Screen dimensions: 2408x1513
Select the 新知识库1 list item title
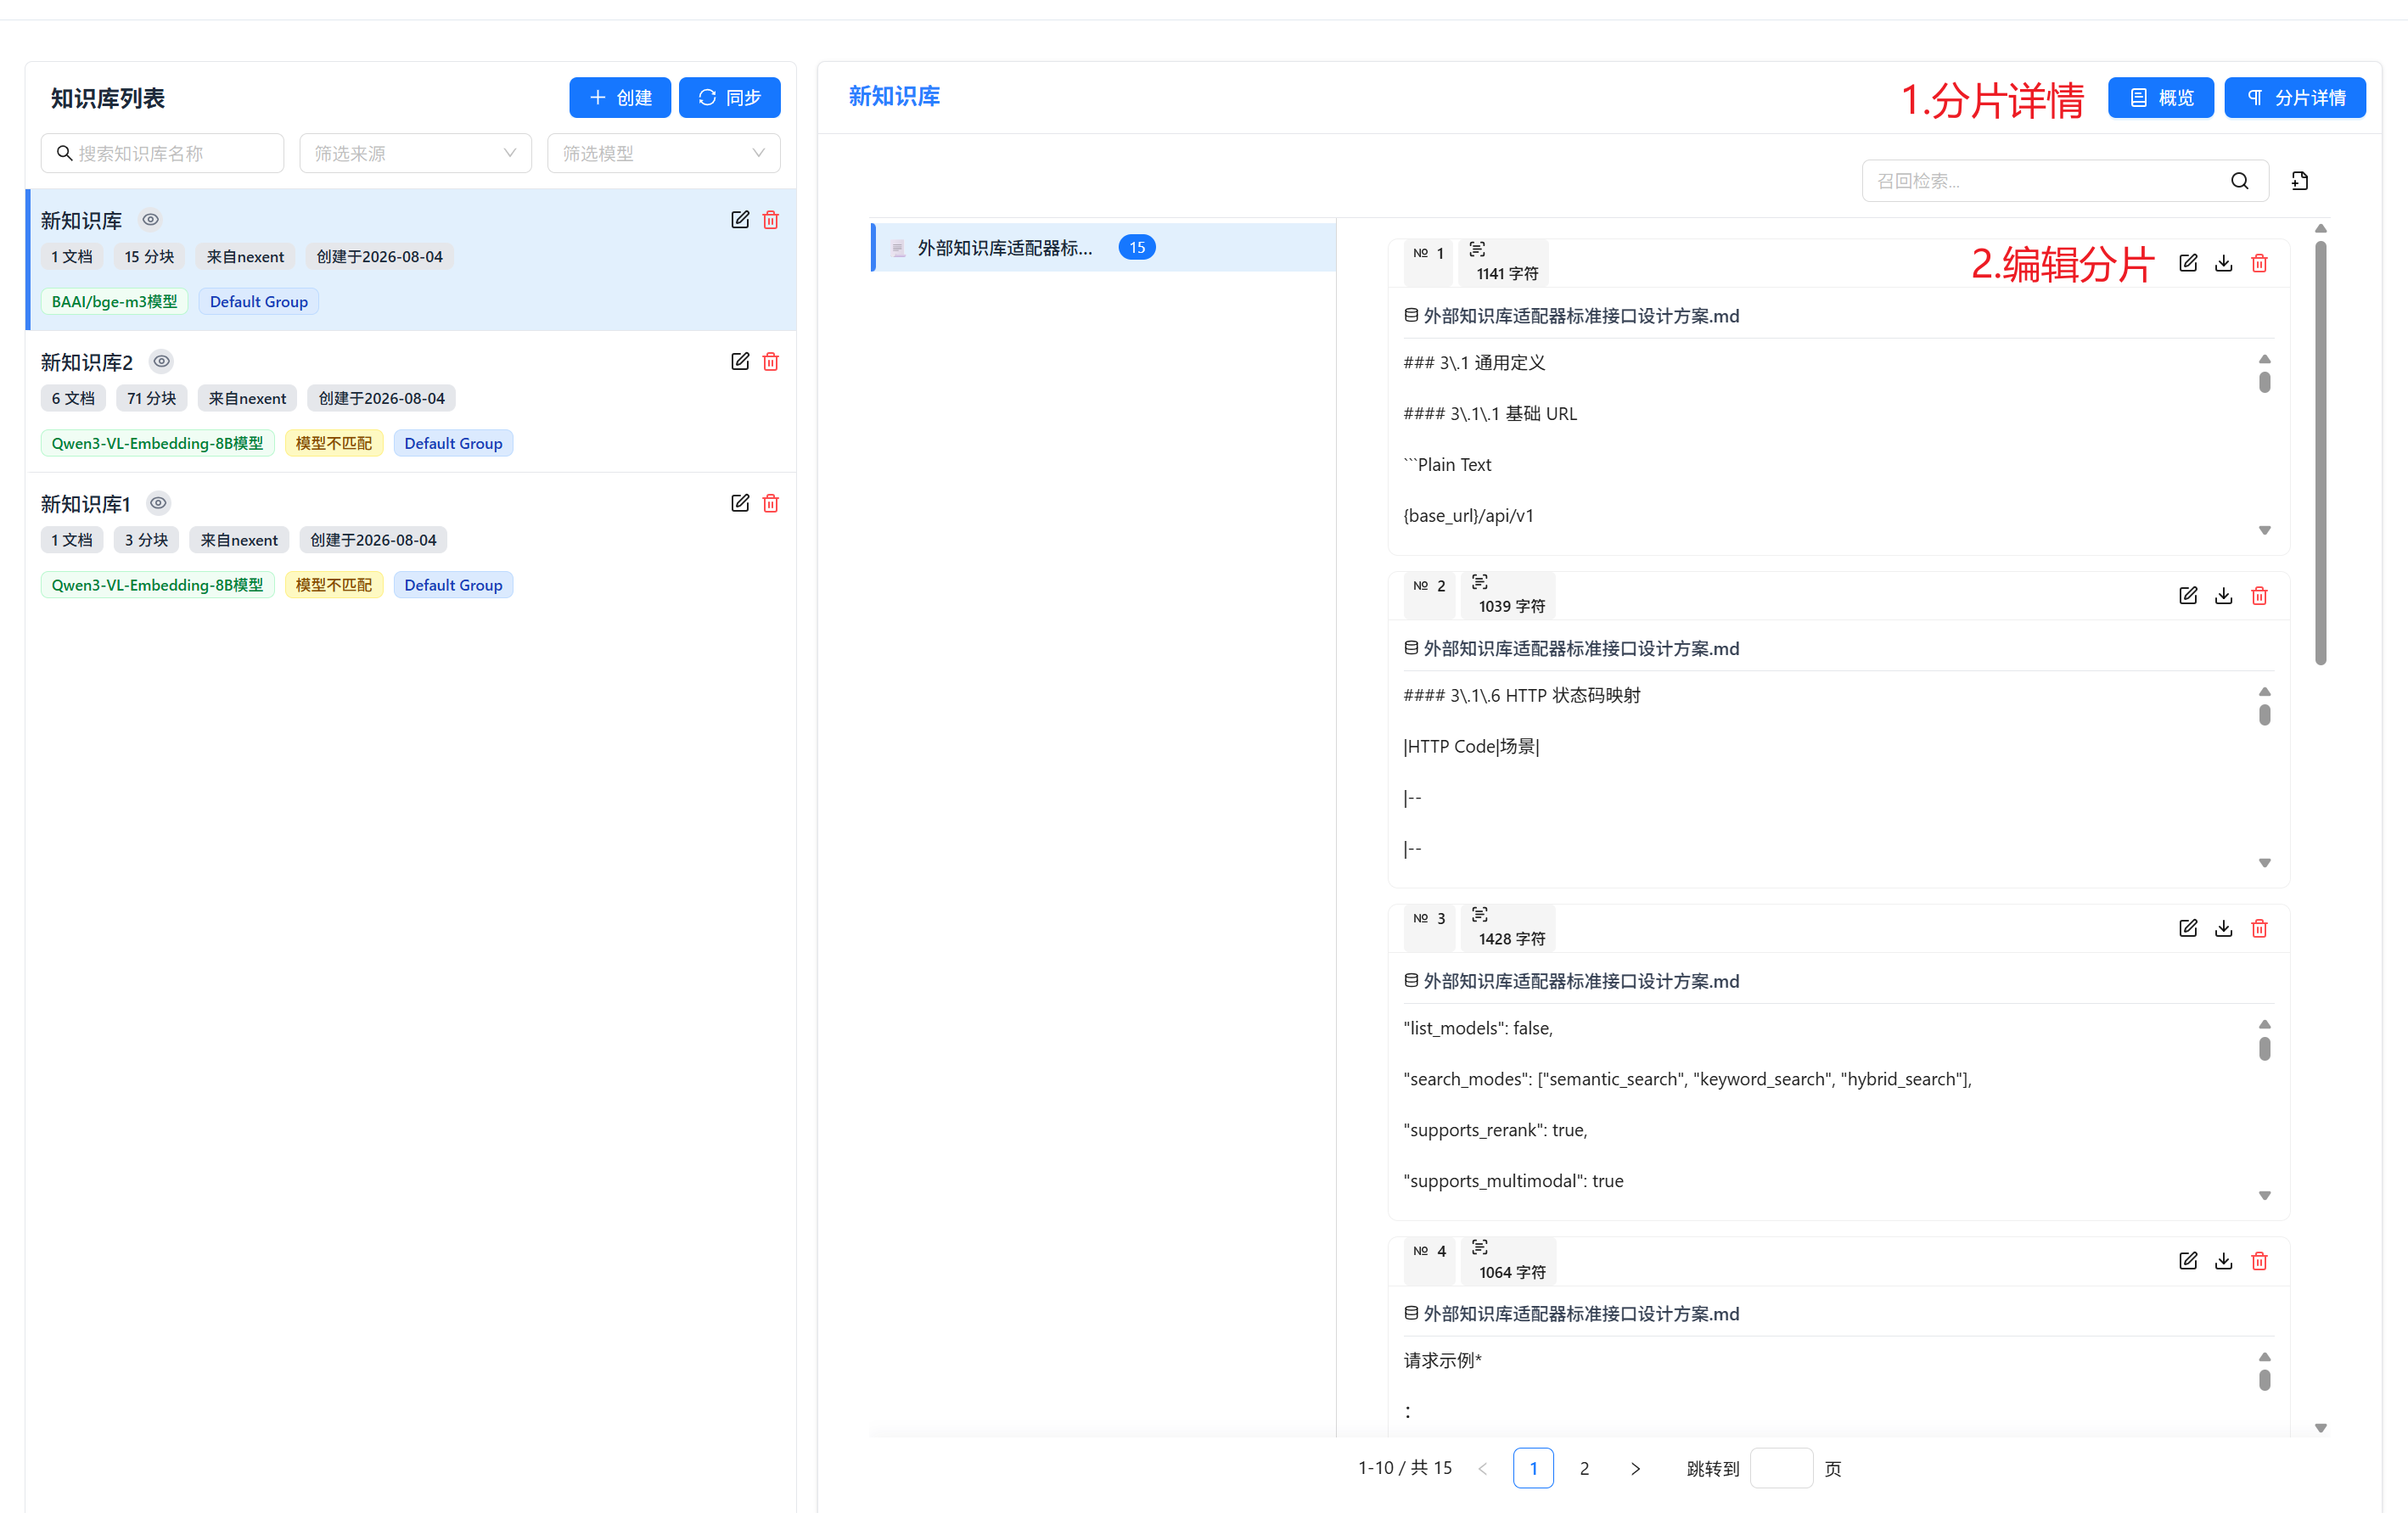(x=86, y=505)
